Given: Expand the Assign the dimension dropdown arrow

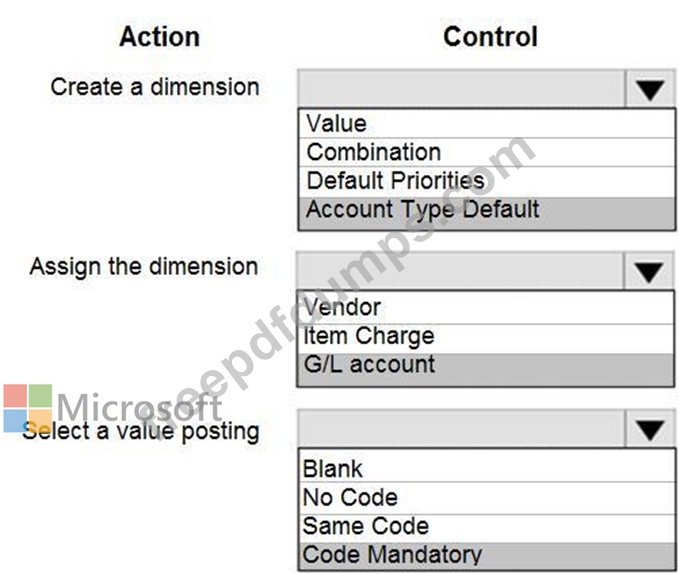Looking at the screenshot, I should [650, 270].
